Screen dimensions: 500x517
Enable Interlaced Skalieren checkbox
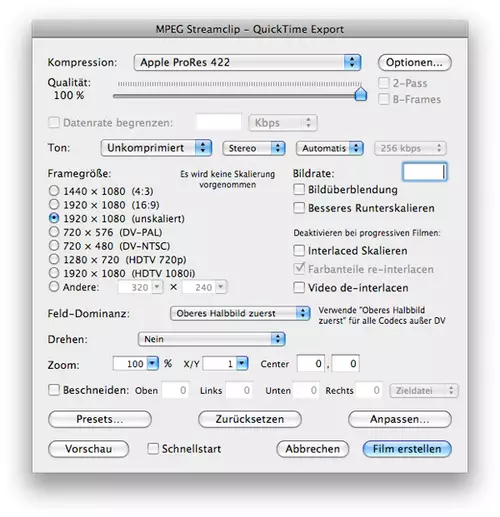pyautogui.click(x=299, y=250)
